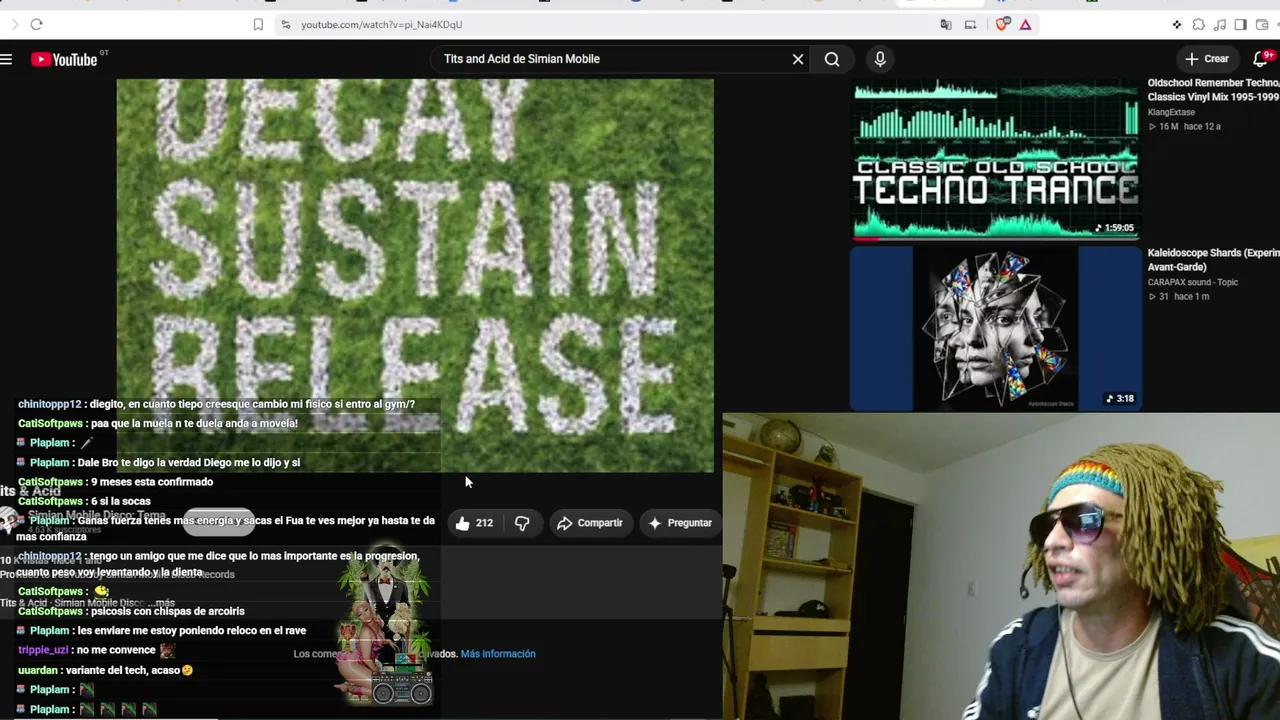Open the Kaleidoscope Shards video thumbnail
Viewport: 1280px width, 720px height.
(x=995, y=329)
